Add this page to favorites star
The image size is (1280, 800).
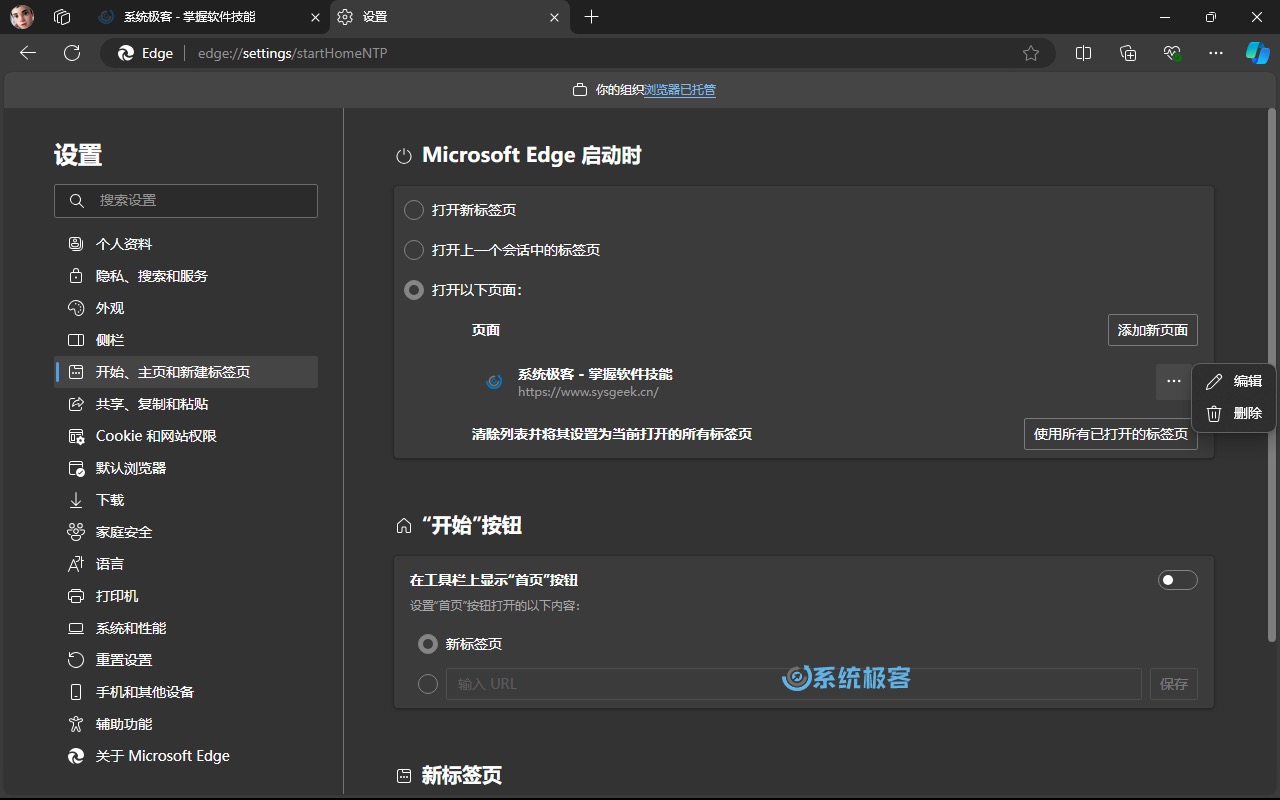click(1031, 53)
